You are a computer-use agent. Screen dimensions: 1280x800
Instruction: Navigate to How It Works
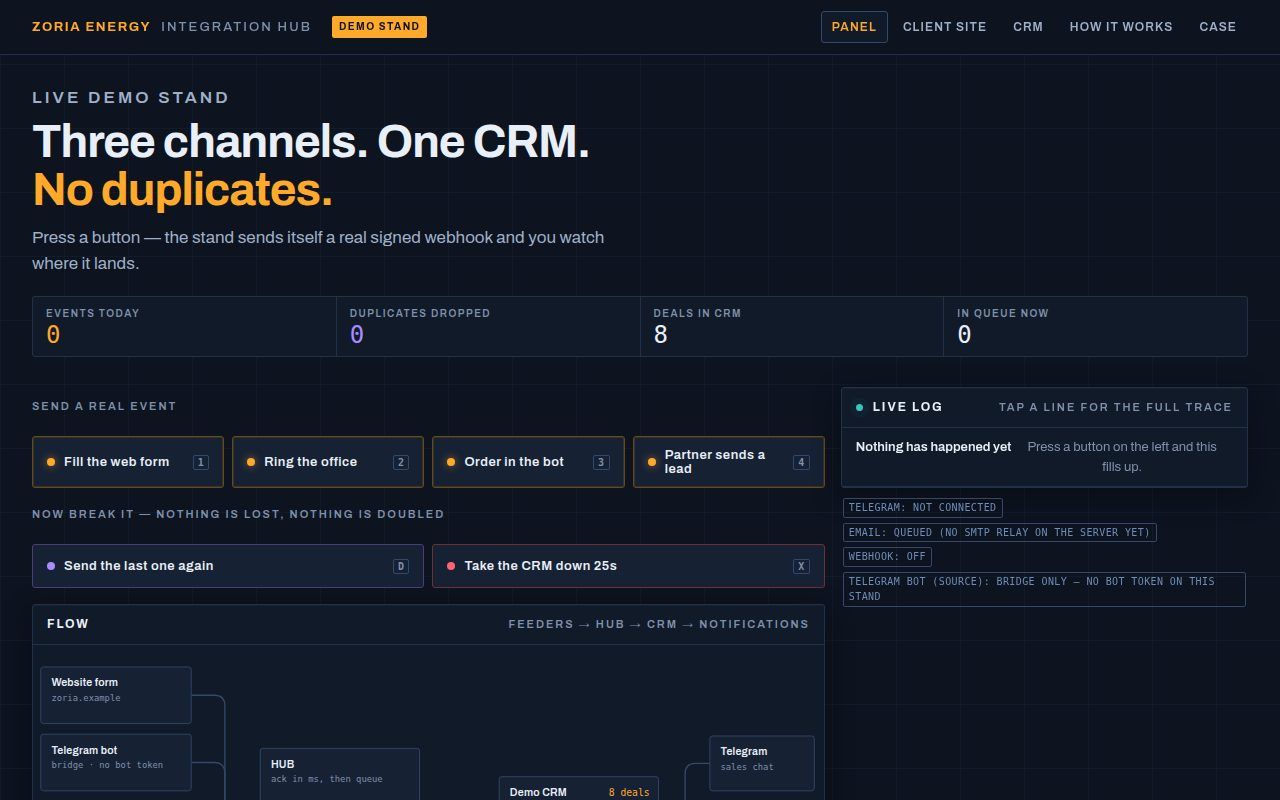[x=1121, y=27]
